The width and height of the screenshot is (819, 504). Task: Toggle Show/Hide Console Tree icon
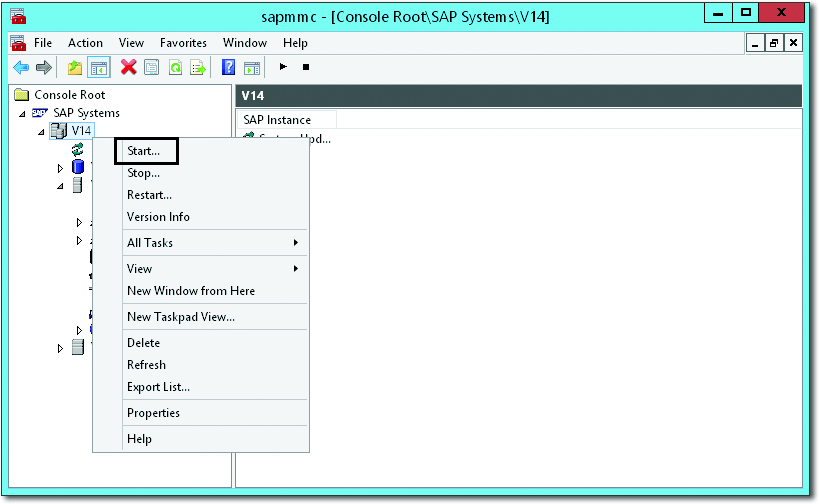[x=99, y=67]
